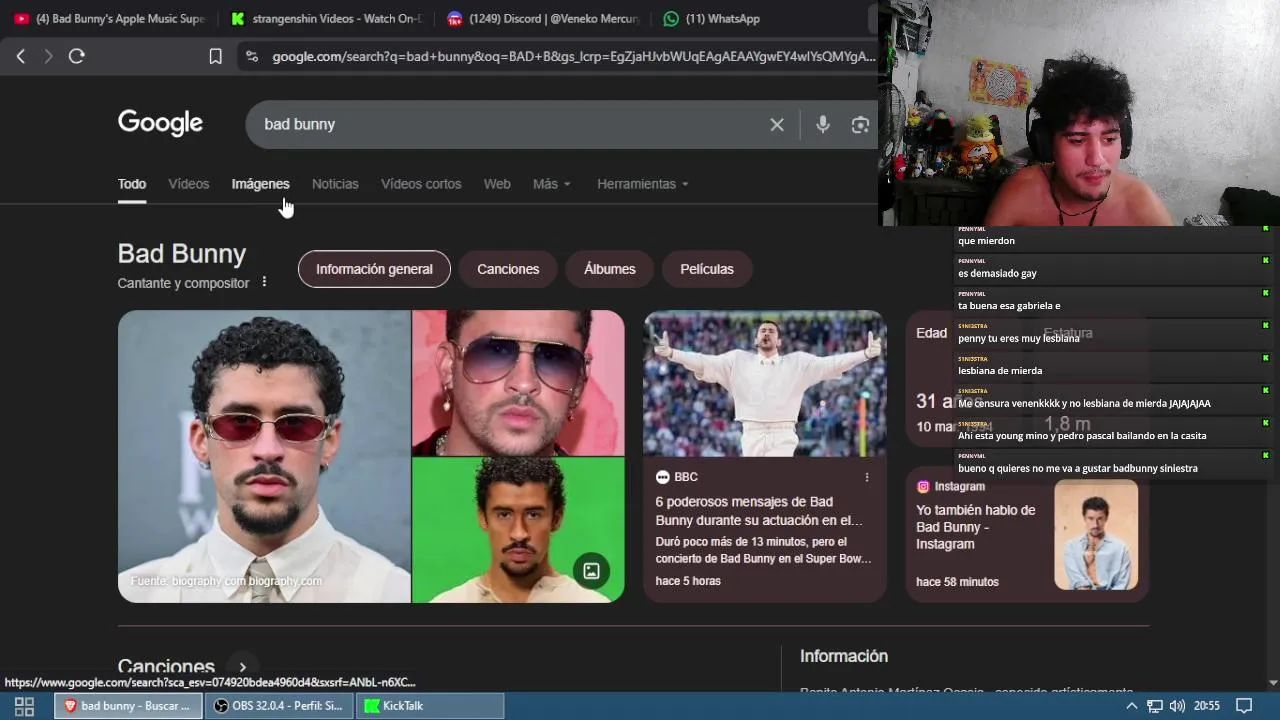The width and height of the screenshot is (1280, 720).
Task: Select the Canciones chip
Action: pos(508,269)
